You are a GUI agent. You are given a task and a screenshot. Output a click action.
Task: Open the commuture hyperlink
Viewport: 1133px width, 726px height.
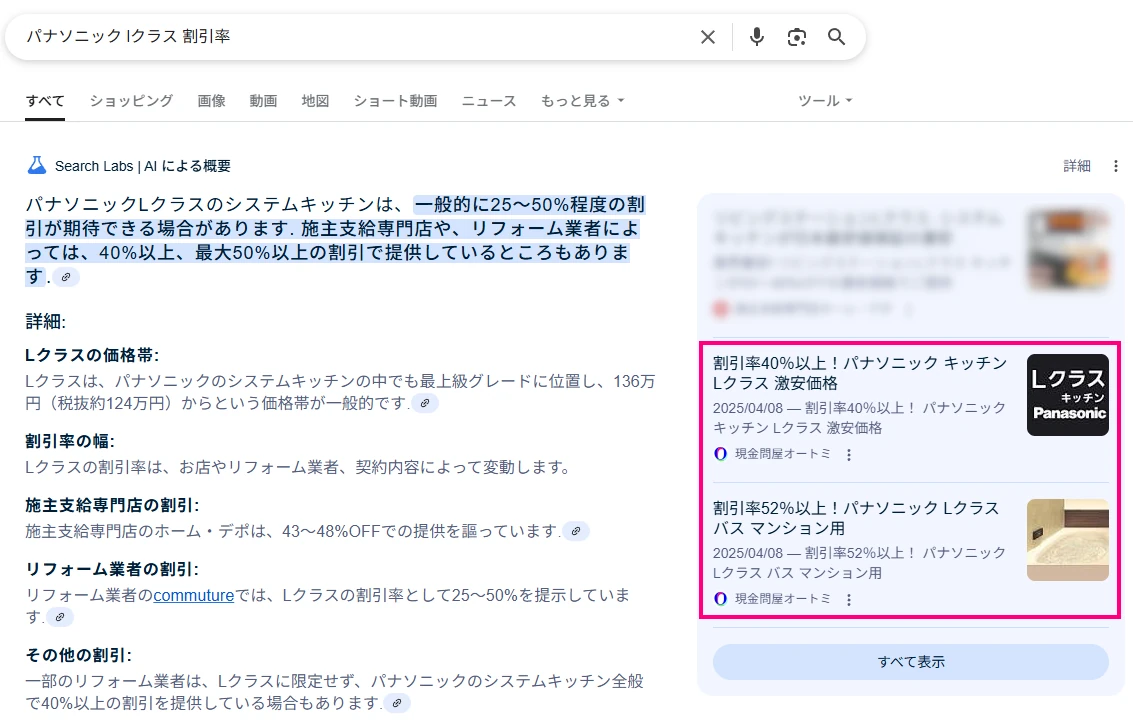tap(194, 595)
